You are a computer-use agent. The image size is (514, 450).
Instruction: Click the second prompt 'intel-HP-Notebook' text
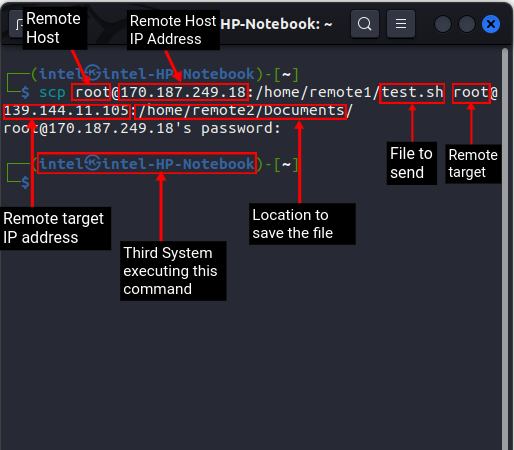click(179, 164)
